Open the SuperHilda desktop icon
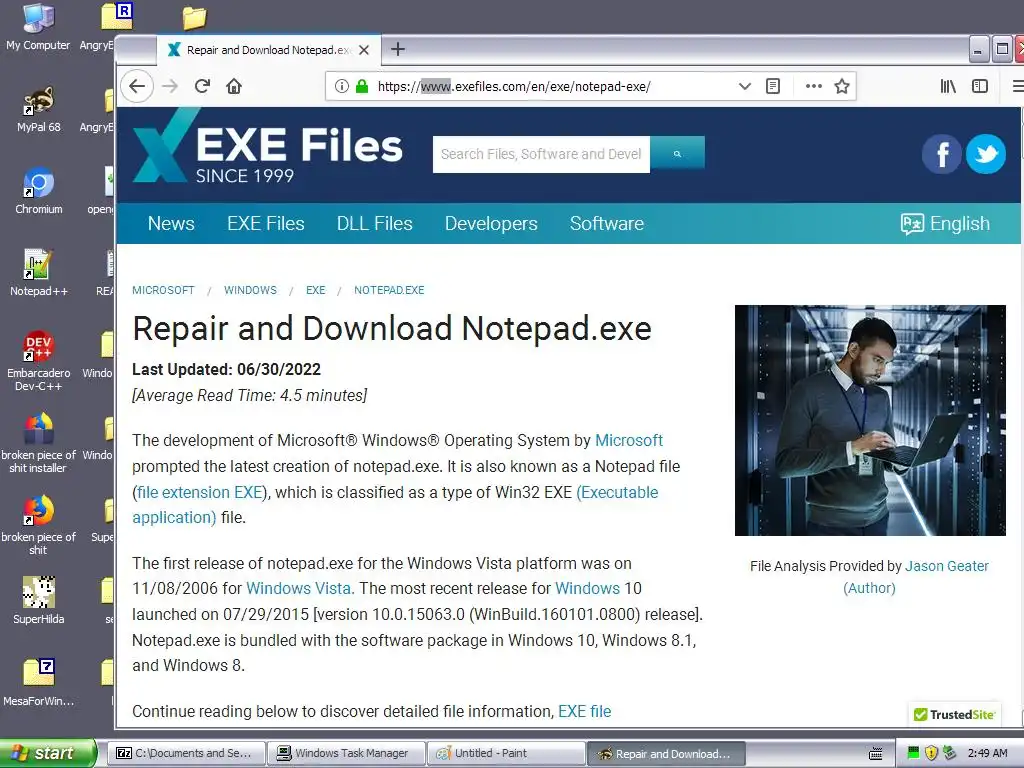 point(38,601)
